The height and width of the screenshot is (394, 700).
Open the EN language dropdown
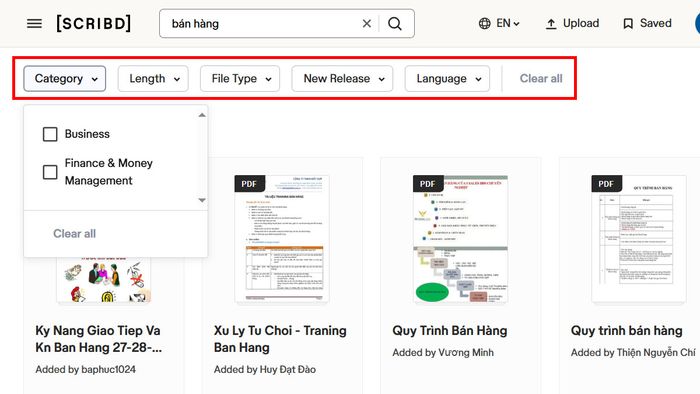pyautogui.click(x=508, y=23)
